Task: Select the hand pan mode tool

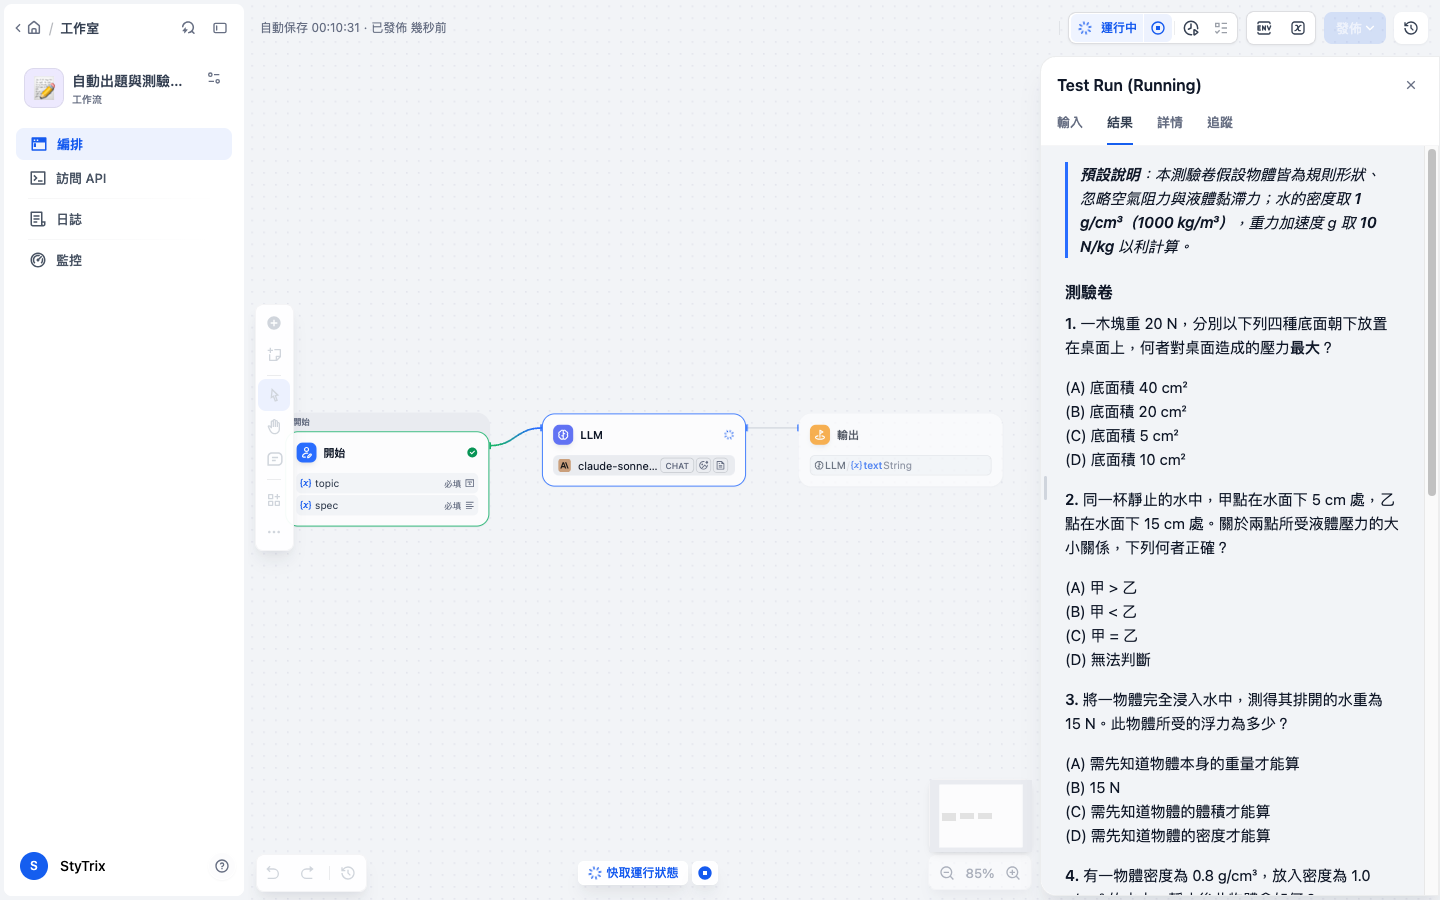Action: [x=274, y=427]
